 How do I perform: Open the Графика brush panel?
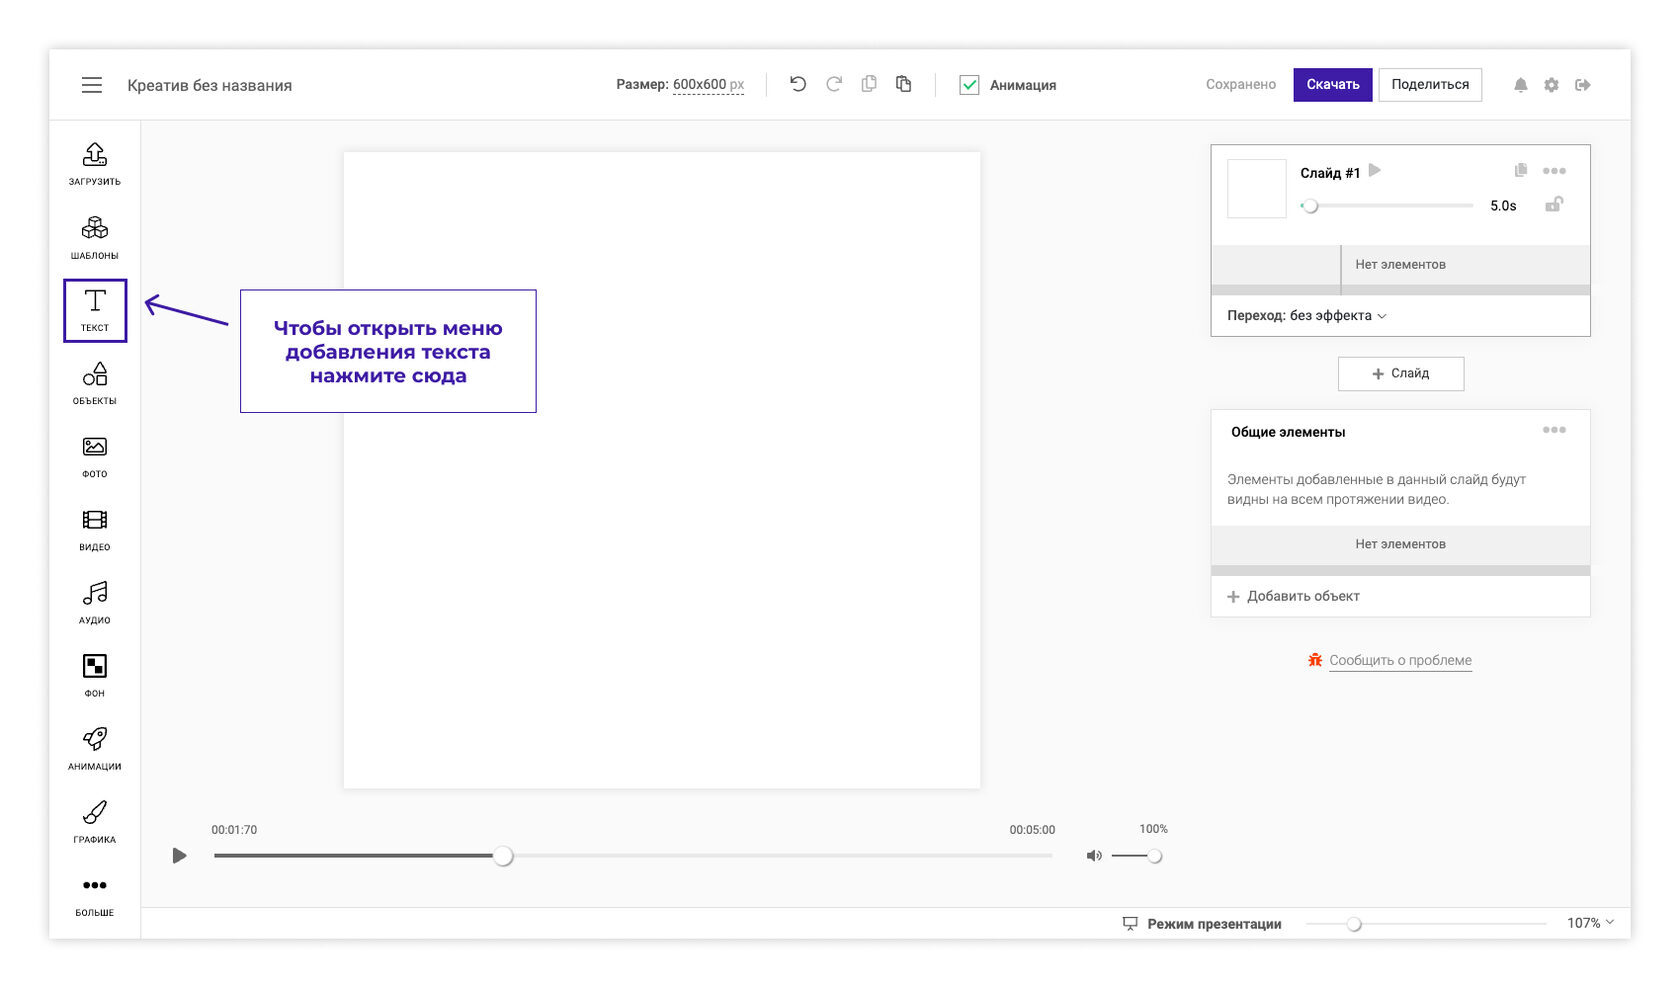click(95, 822)
